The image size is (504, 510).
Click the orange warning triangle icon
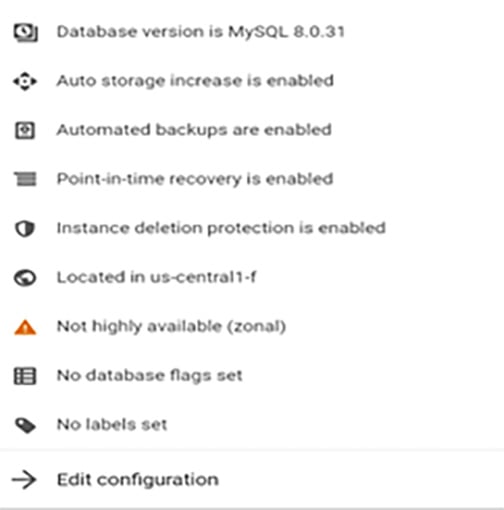[25, 327]
